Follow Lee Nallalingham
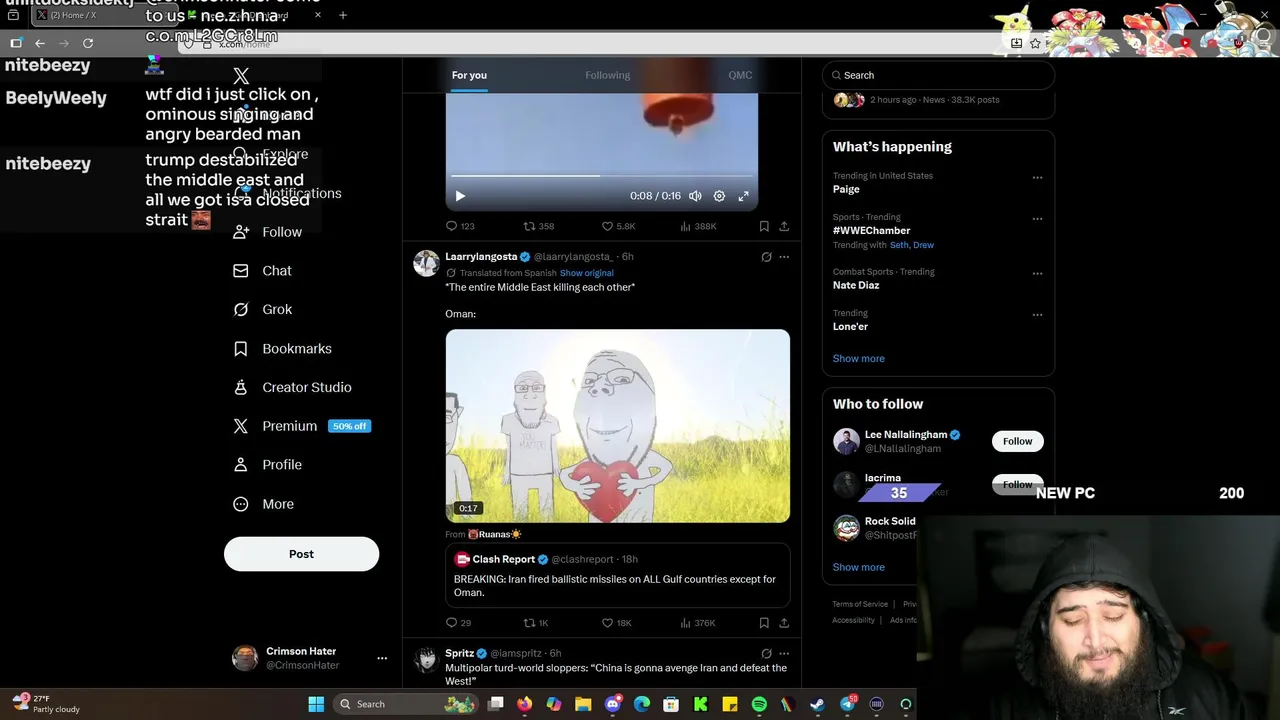Screen dimensions: 1280x720 1017,441
